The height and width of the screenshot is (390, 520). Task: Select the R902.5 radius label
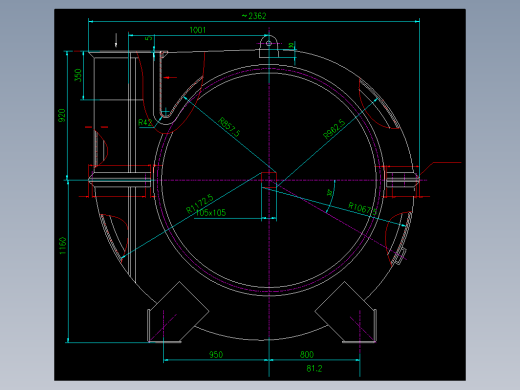[x=334, y=129]
